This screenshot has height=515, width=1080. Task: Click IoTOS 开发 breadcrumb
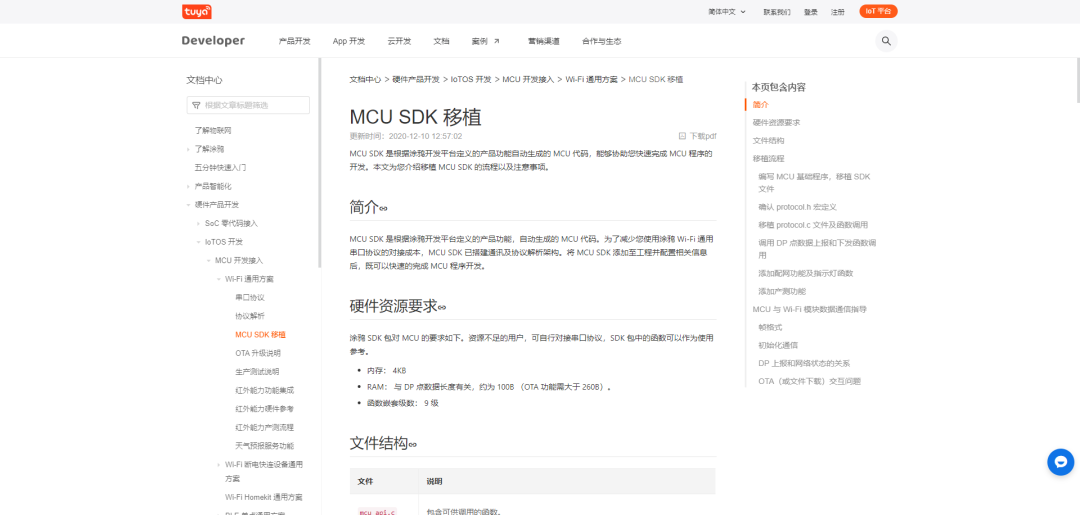coord(471,80)
